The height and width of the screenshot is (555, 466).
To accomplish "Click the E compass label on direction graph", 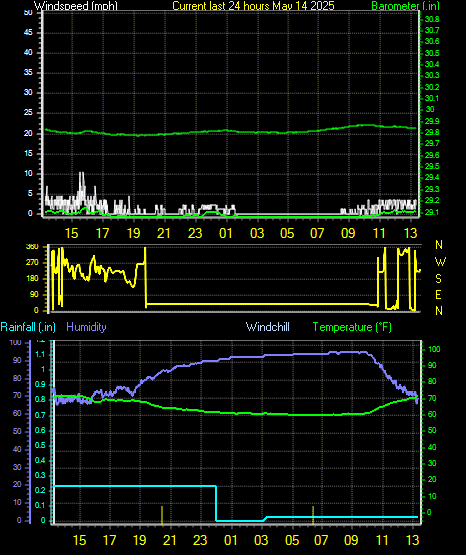I will (438, 294).
